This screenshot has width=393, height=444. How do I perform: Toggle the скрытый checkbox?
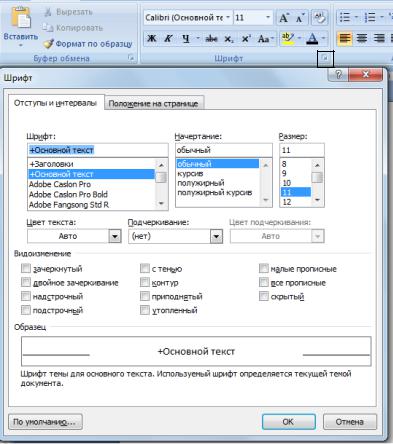(x=264, y=296)
